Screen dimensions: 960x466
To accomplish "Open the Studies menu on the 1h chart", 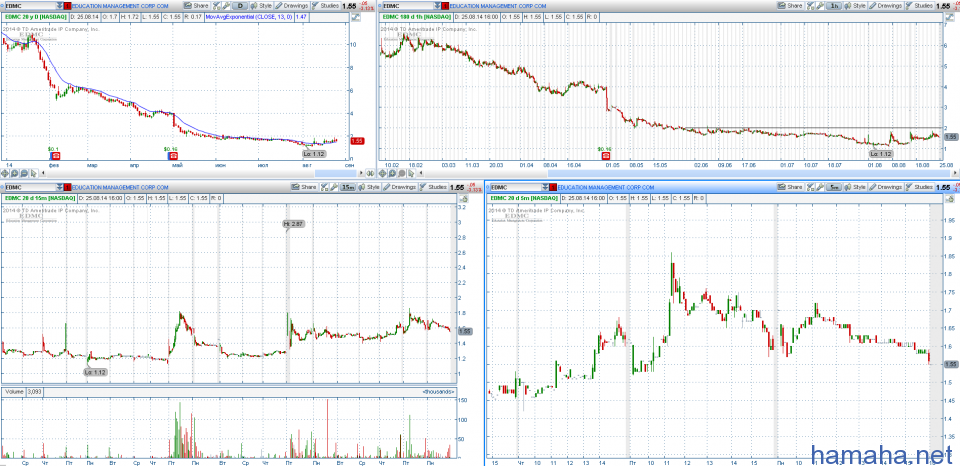I will [919, 6].
